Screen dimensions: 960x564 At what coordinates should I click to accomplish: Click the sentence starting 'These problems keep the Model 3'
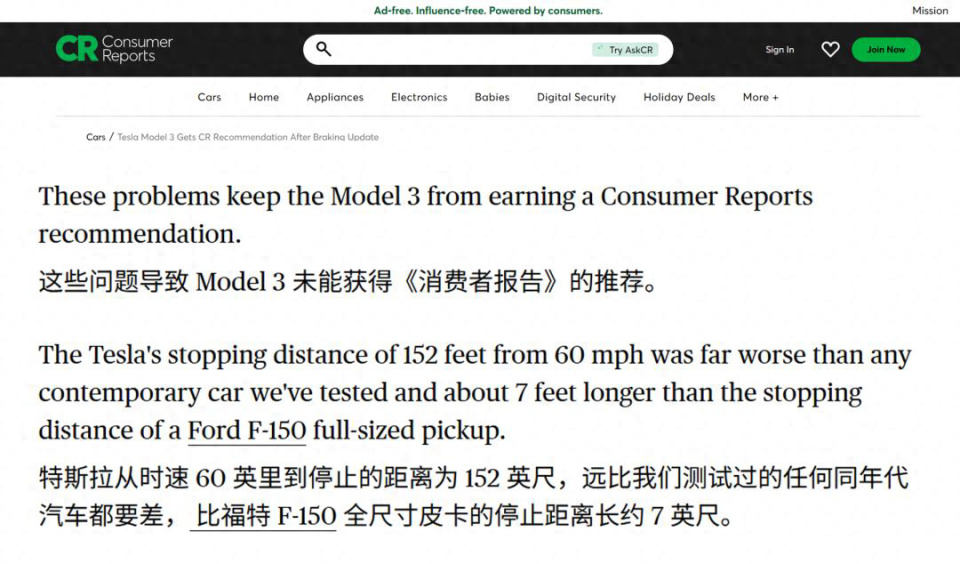click(426, 215)
